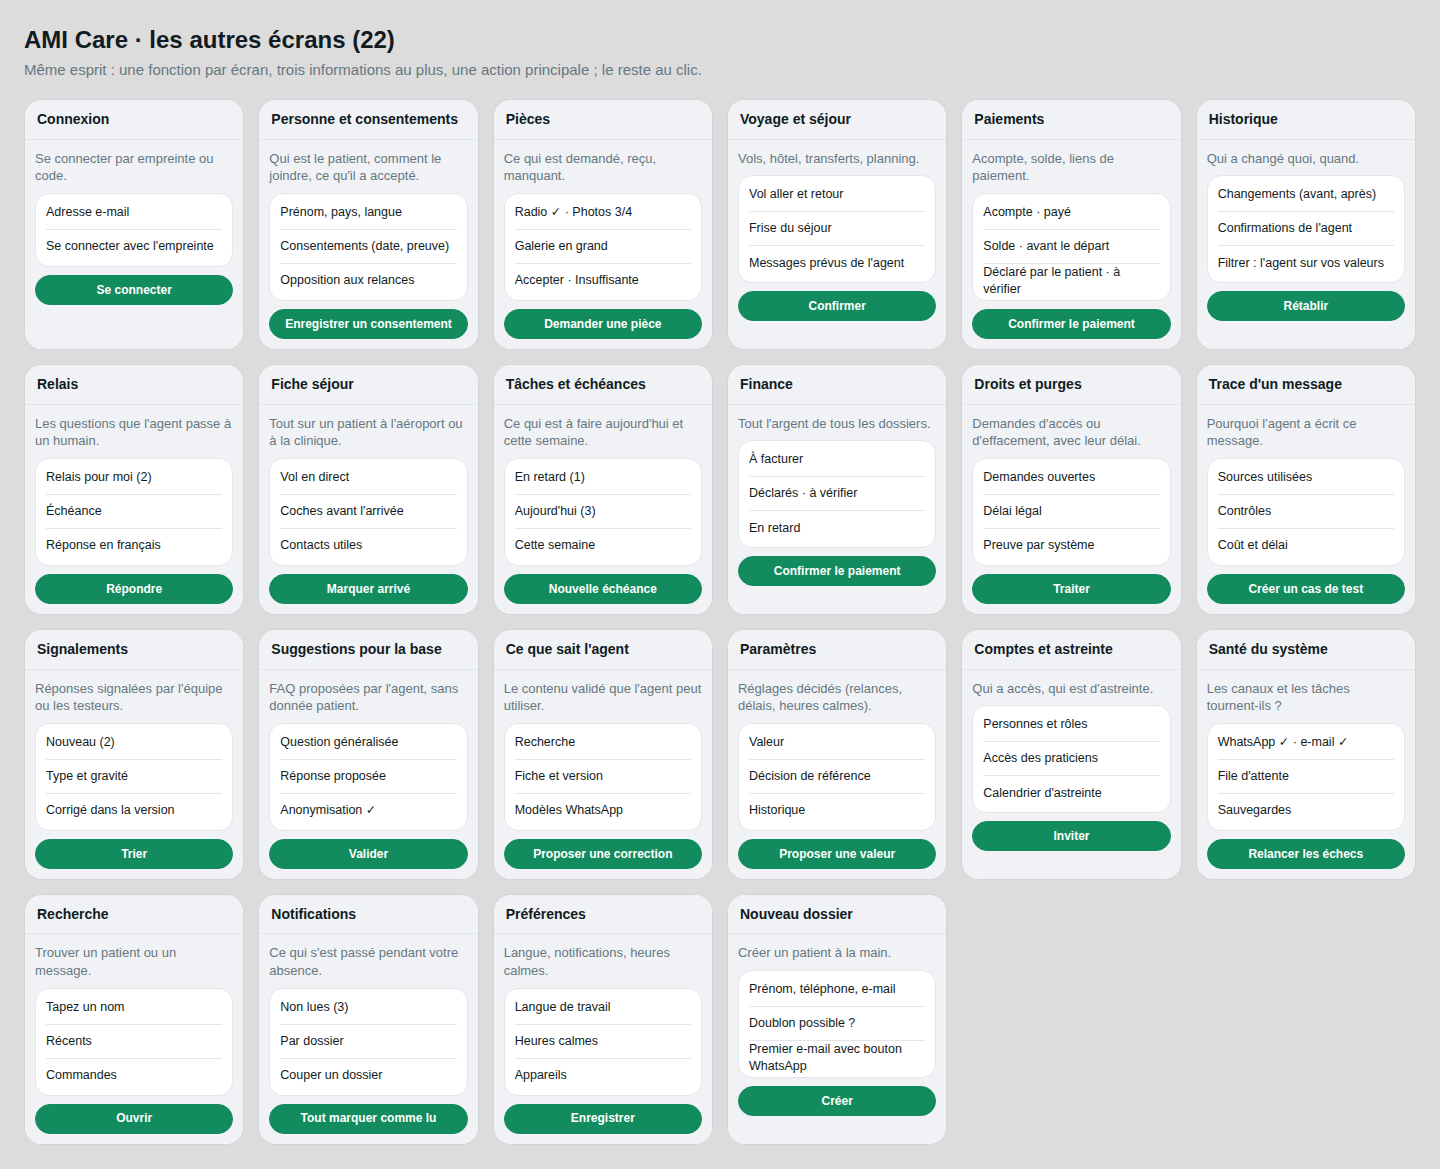Open Prénom, pays, langue row
Viewport: 1440px width, 1169px height.
pyautogui.click(x=368, y=212)
